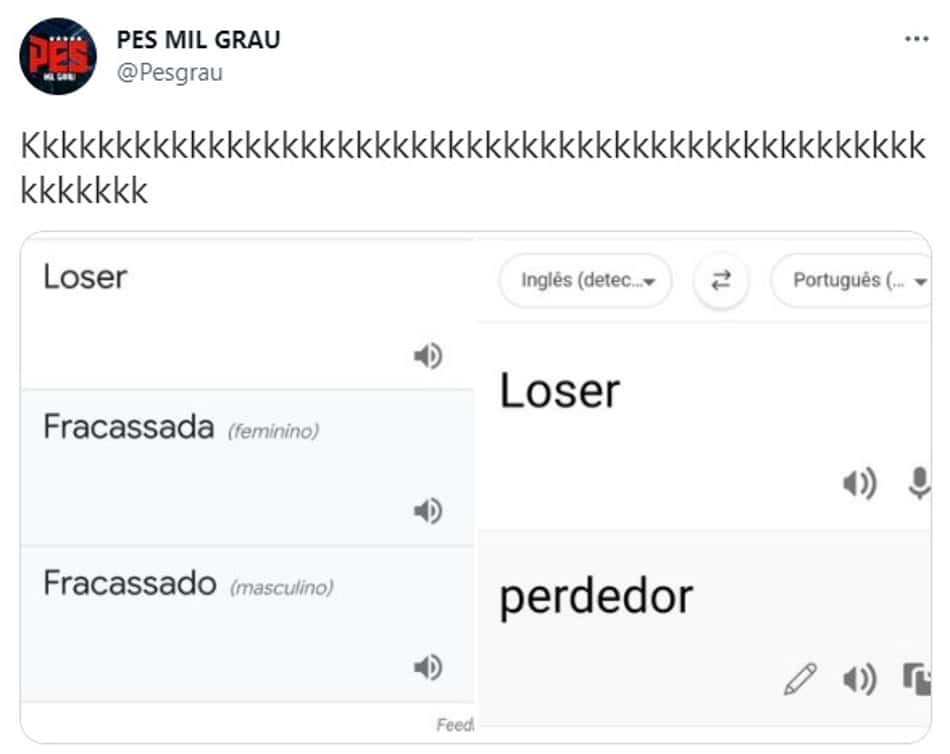The image size is (950, 754).
Task: Open the Português target language dropdown
Action: point(851,281)
